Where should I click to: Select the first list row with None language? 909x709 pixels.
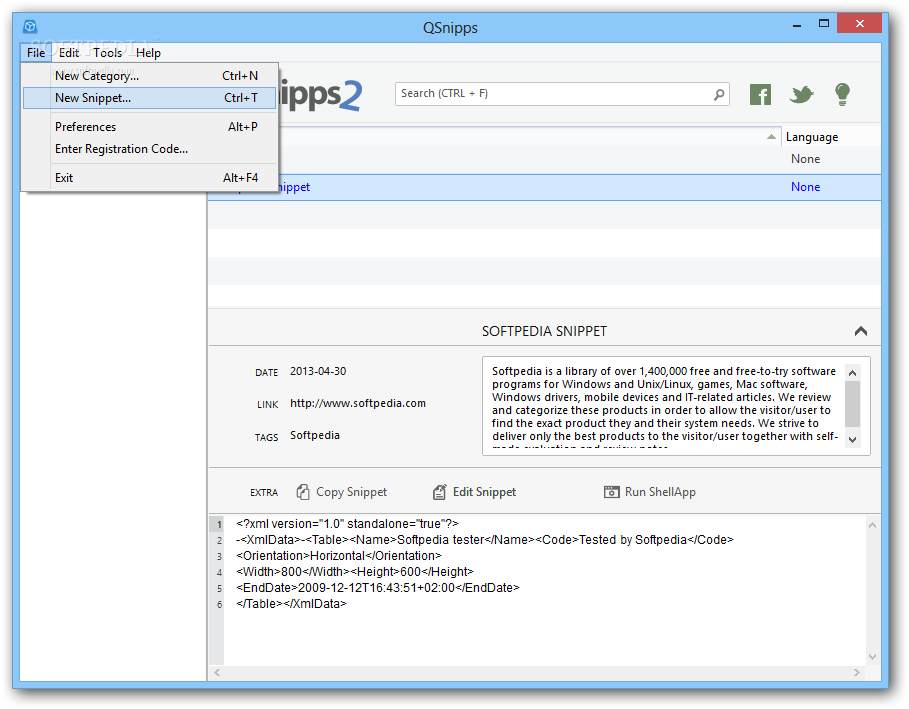coord(544,159)
